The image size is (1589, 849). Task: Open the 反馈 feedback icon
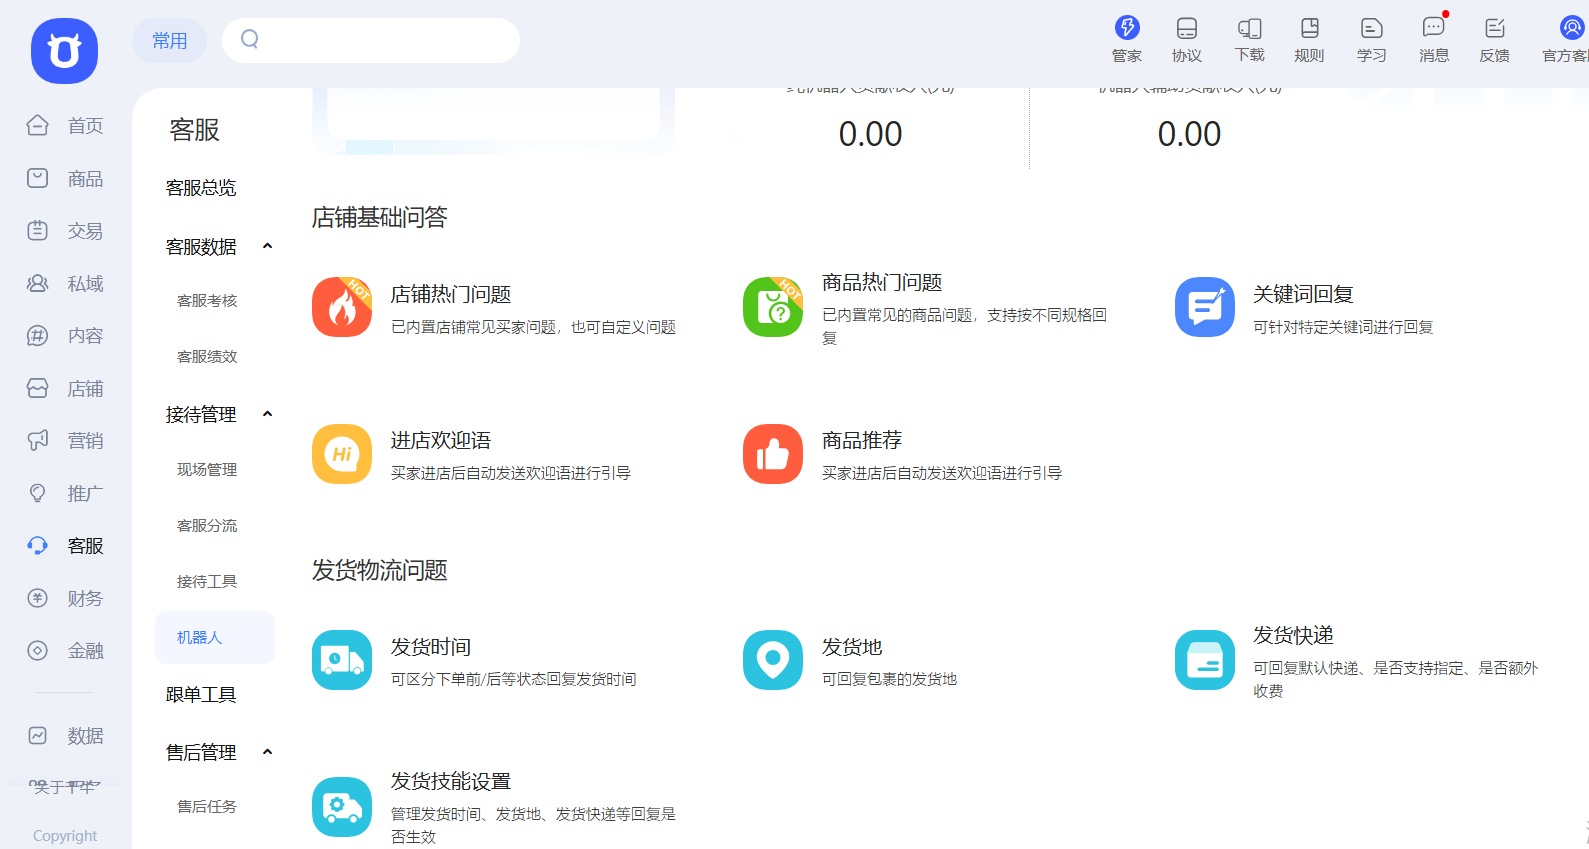click(x=1495, y=28)
